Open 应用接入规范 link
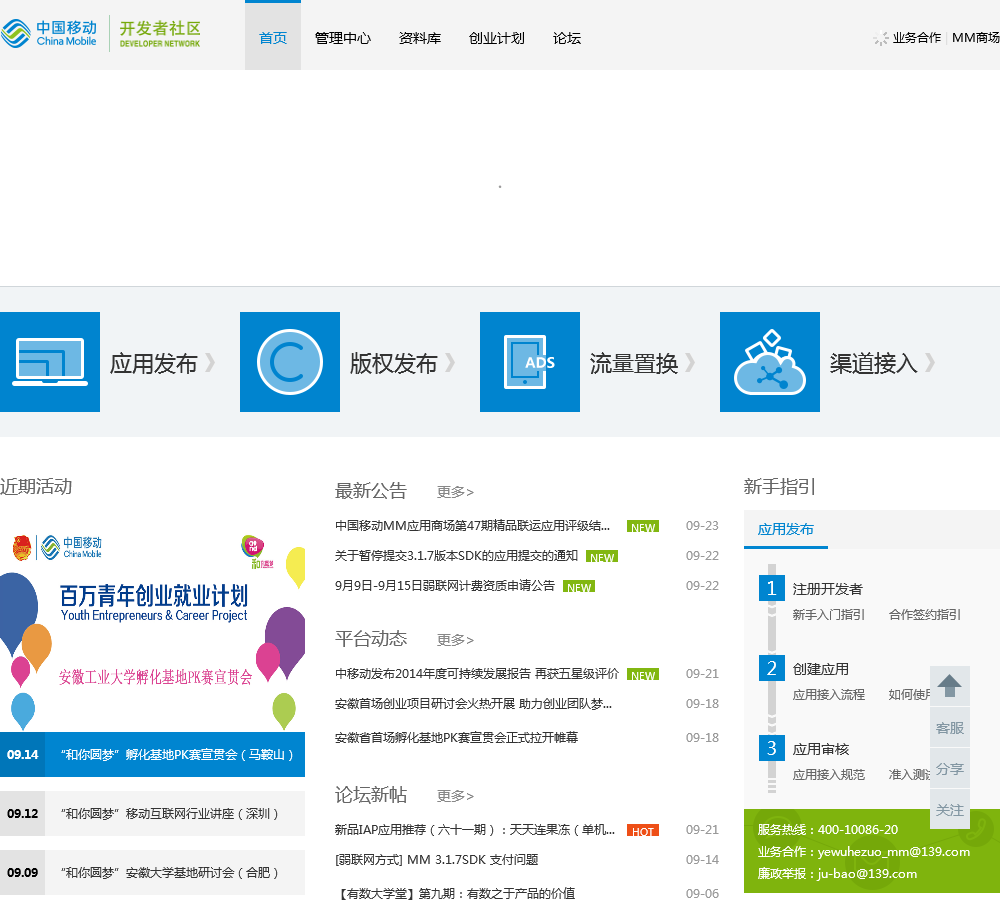This screenshot has width=1000, height=909. point(828,774)
